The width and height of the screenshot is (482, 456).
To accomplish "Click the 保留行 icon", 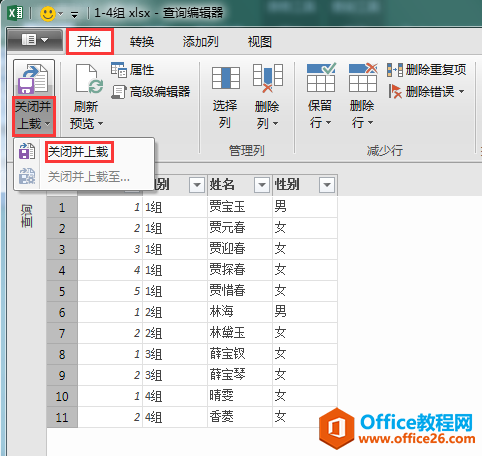I will 321,77.
